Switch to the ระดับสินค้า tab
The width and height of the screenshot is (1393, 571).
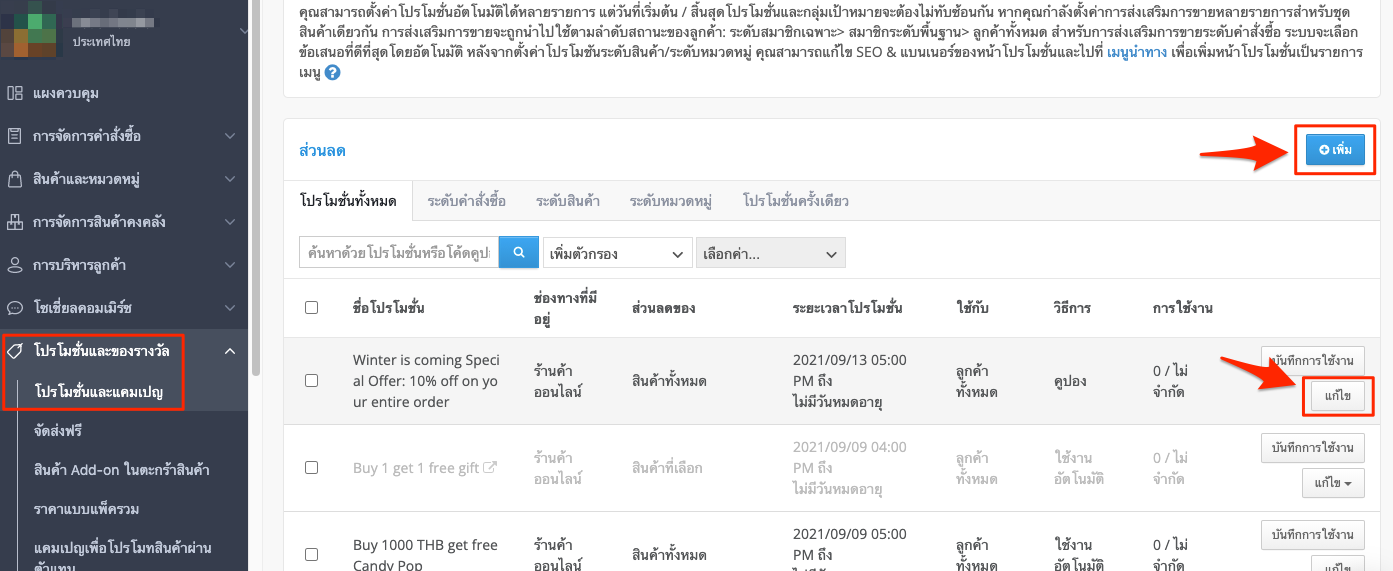click(567, 201)
